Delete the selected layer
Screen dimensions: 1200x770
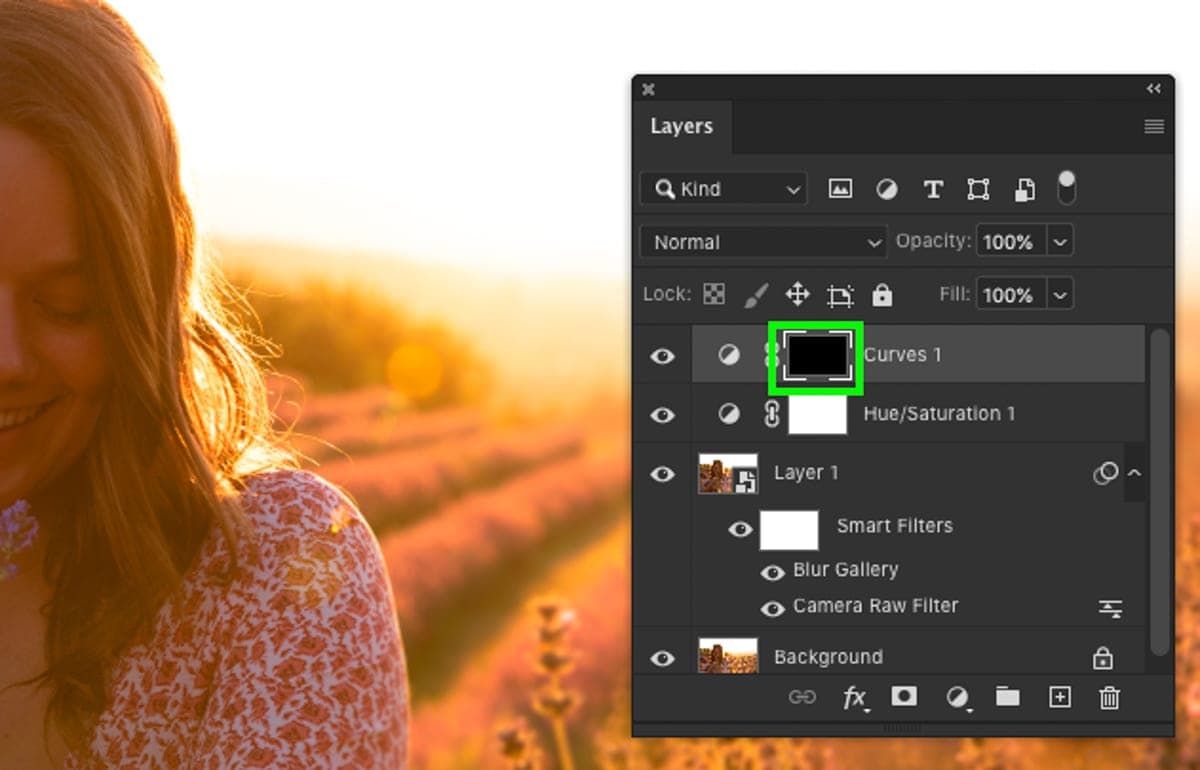pyautogui.click(x=1109, y=697)
